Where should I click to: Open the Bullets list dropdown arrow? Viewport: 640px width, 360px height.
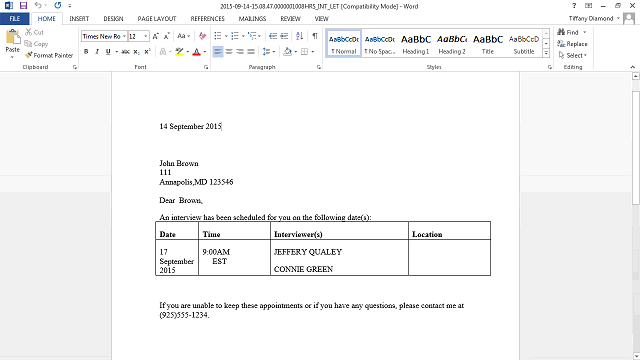click(x=226, y=36)
